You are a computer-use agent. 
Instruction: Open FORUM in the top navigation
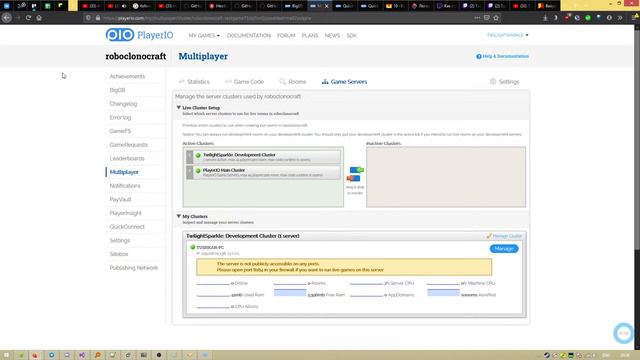point(286,36)
